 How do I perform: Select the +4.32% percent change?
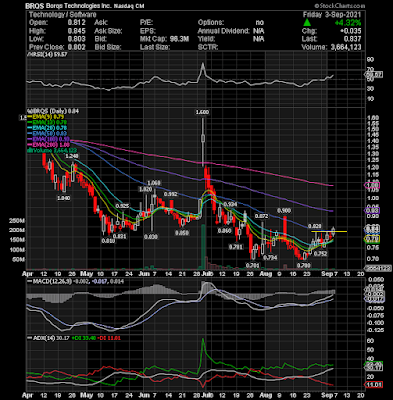pos(348,23)
